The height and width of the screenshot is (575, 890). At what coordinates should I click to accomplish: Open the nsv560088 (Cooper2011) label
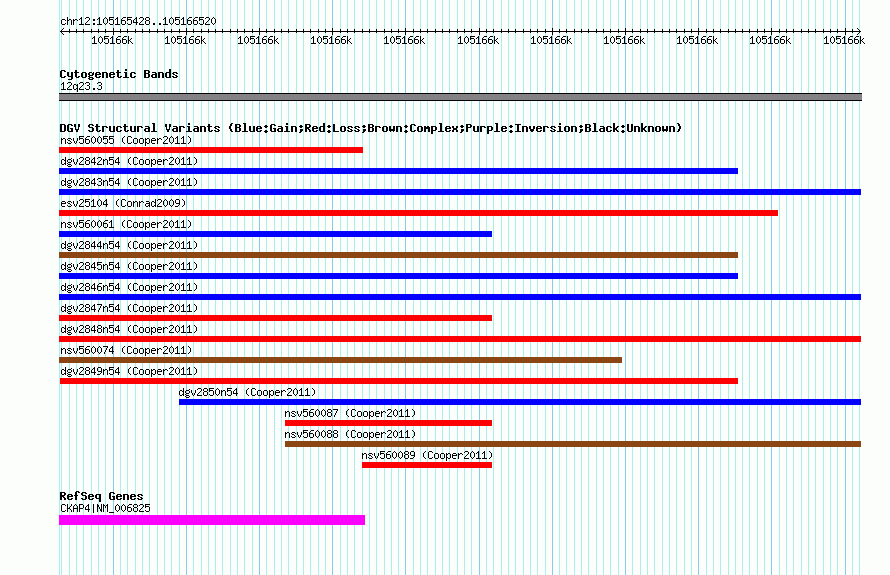[x=350, y=434]
